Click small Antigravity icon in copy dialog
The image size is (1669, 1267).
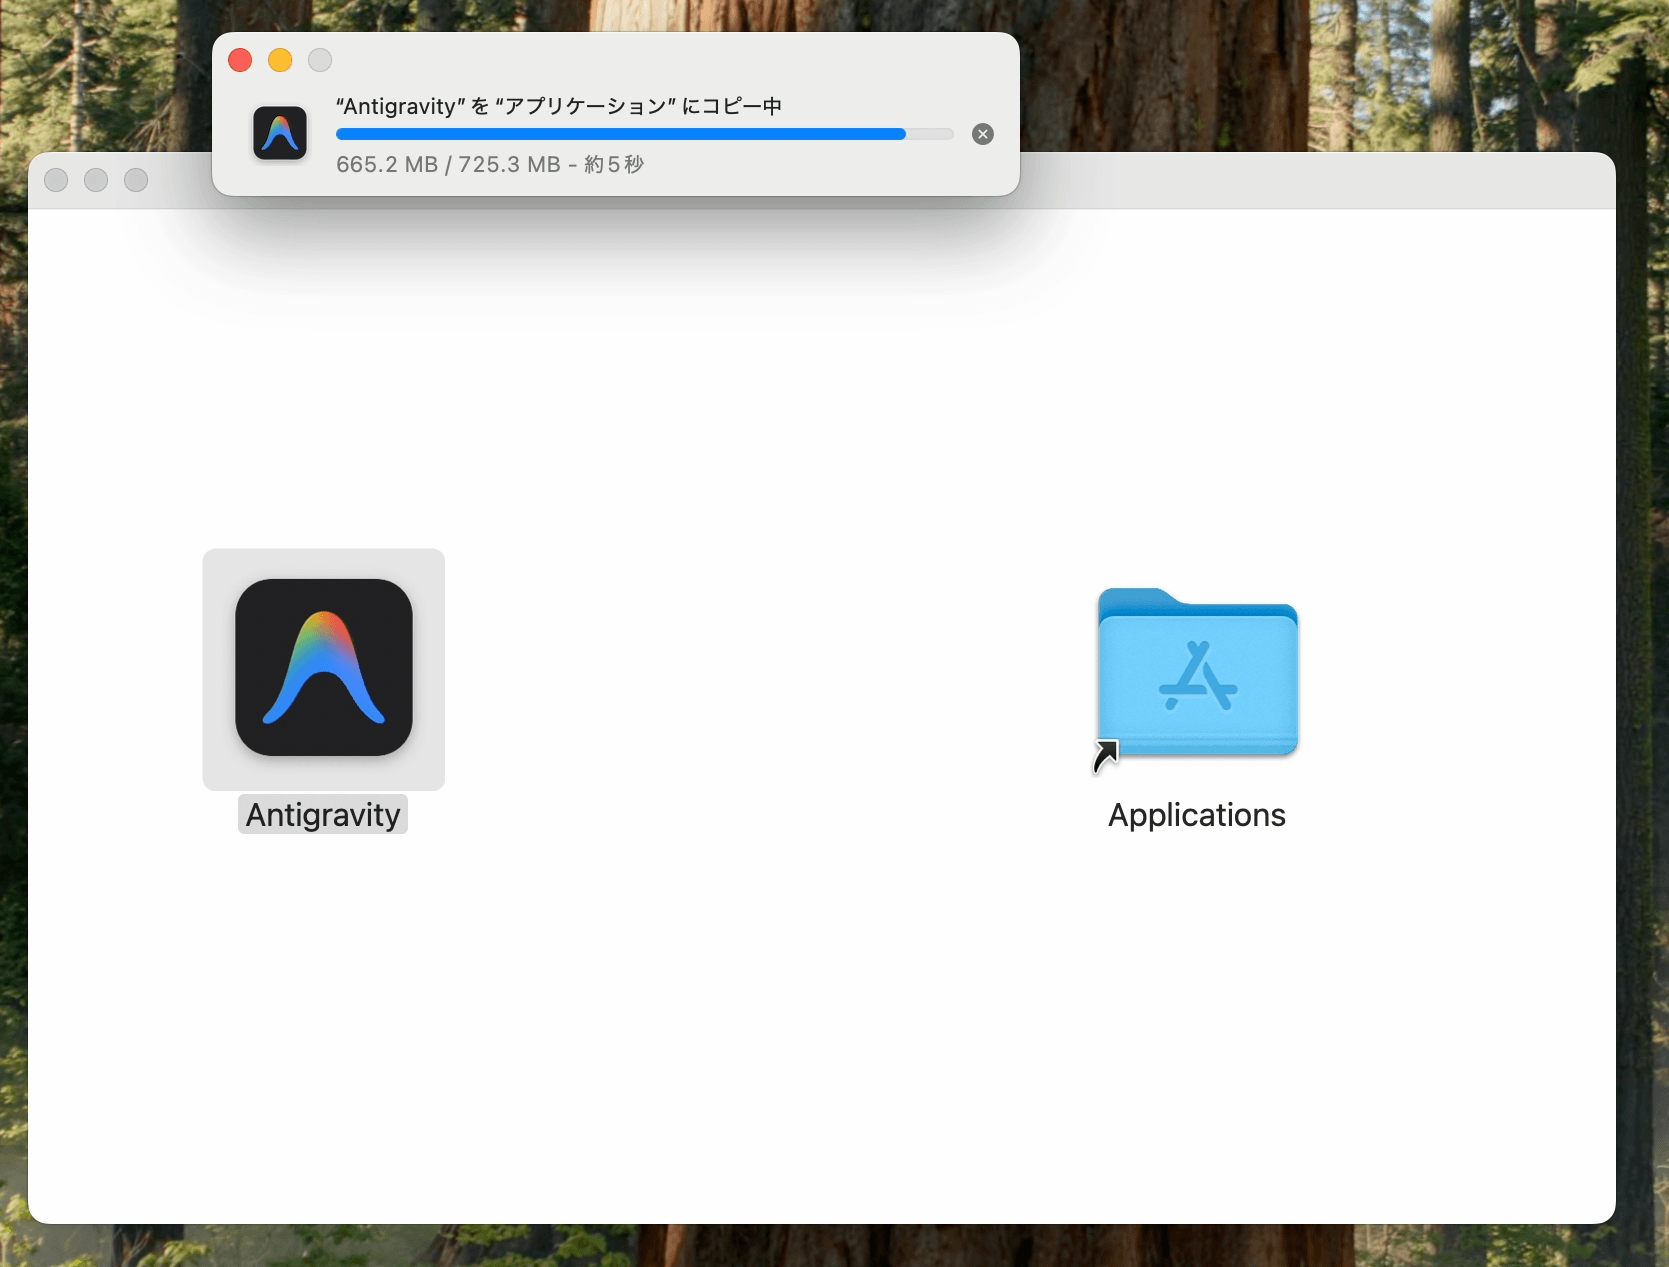click(280, 134)
